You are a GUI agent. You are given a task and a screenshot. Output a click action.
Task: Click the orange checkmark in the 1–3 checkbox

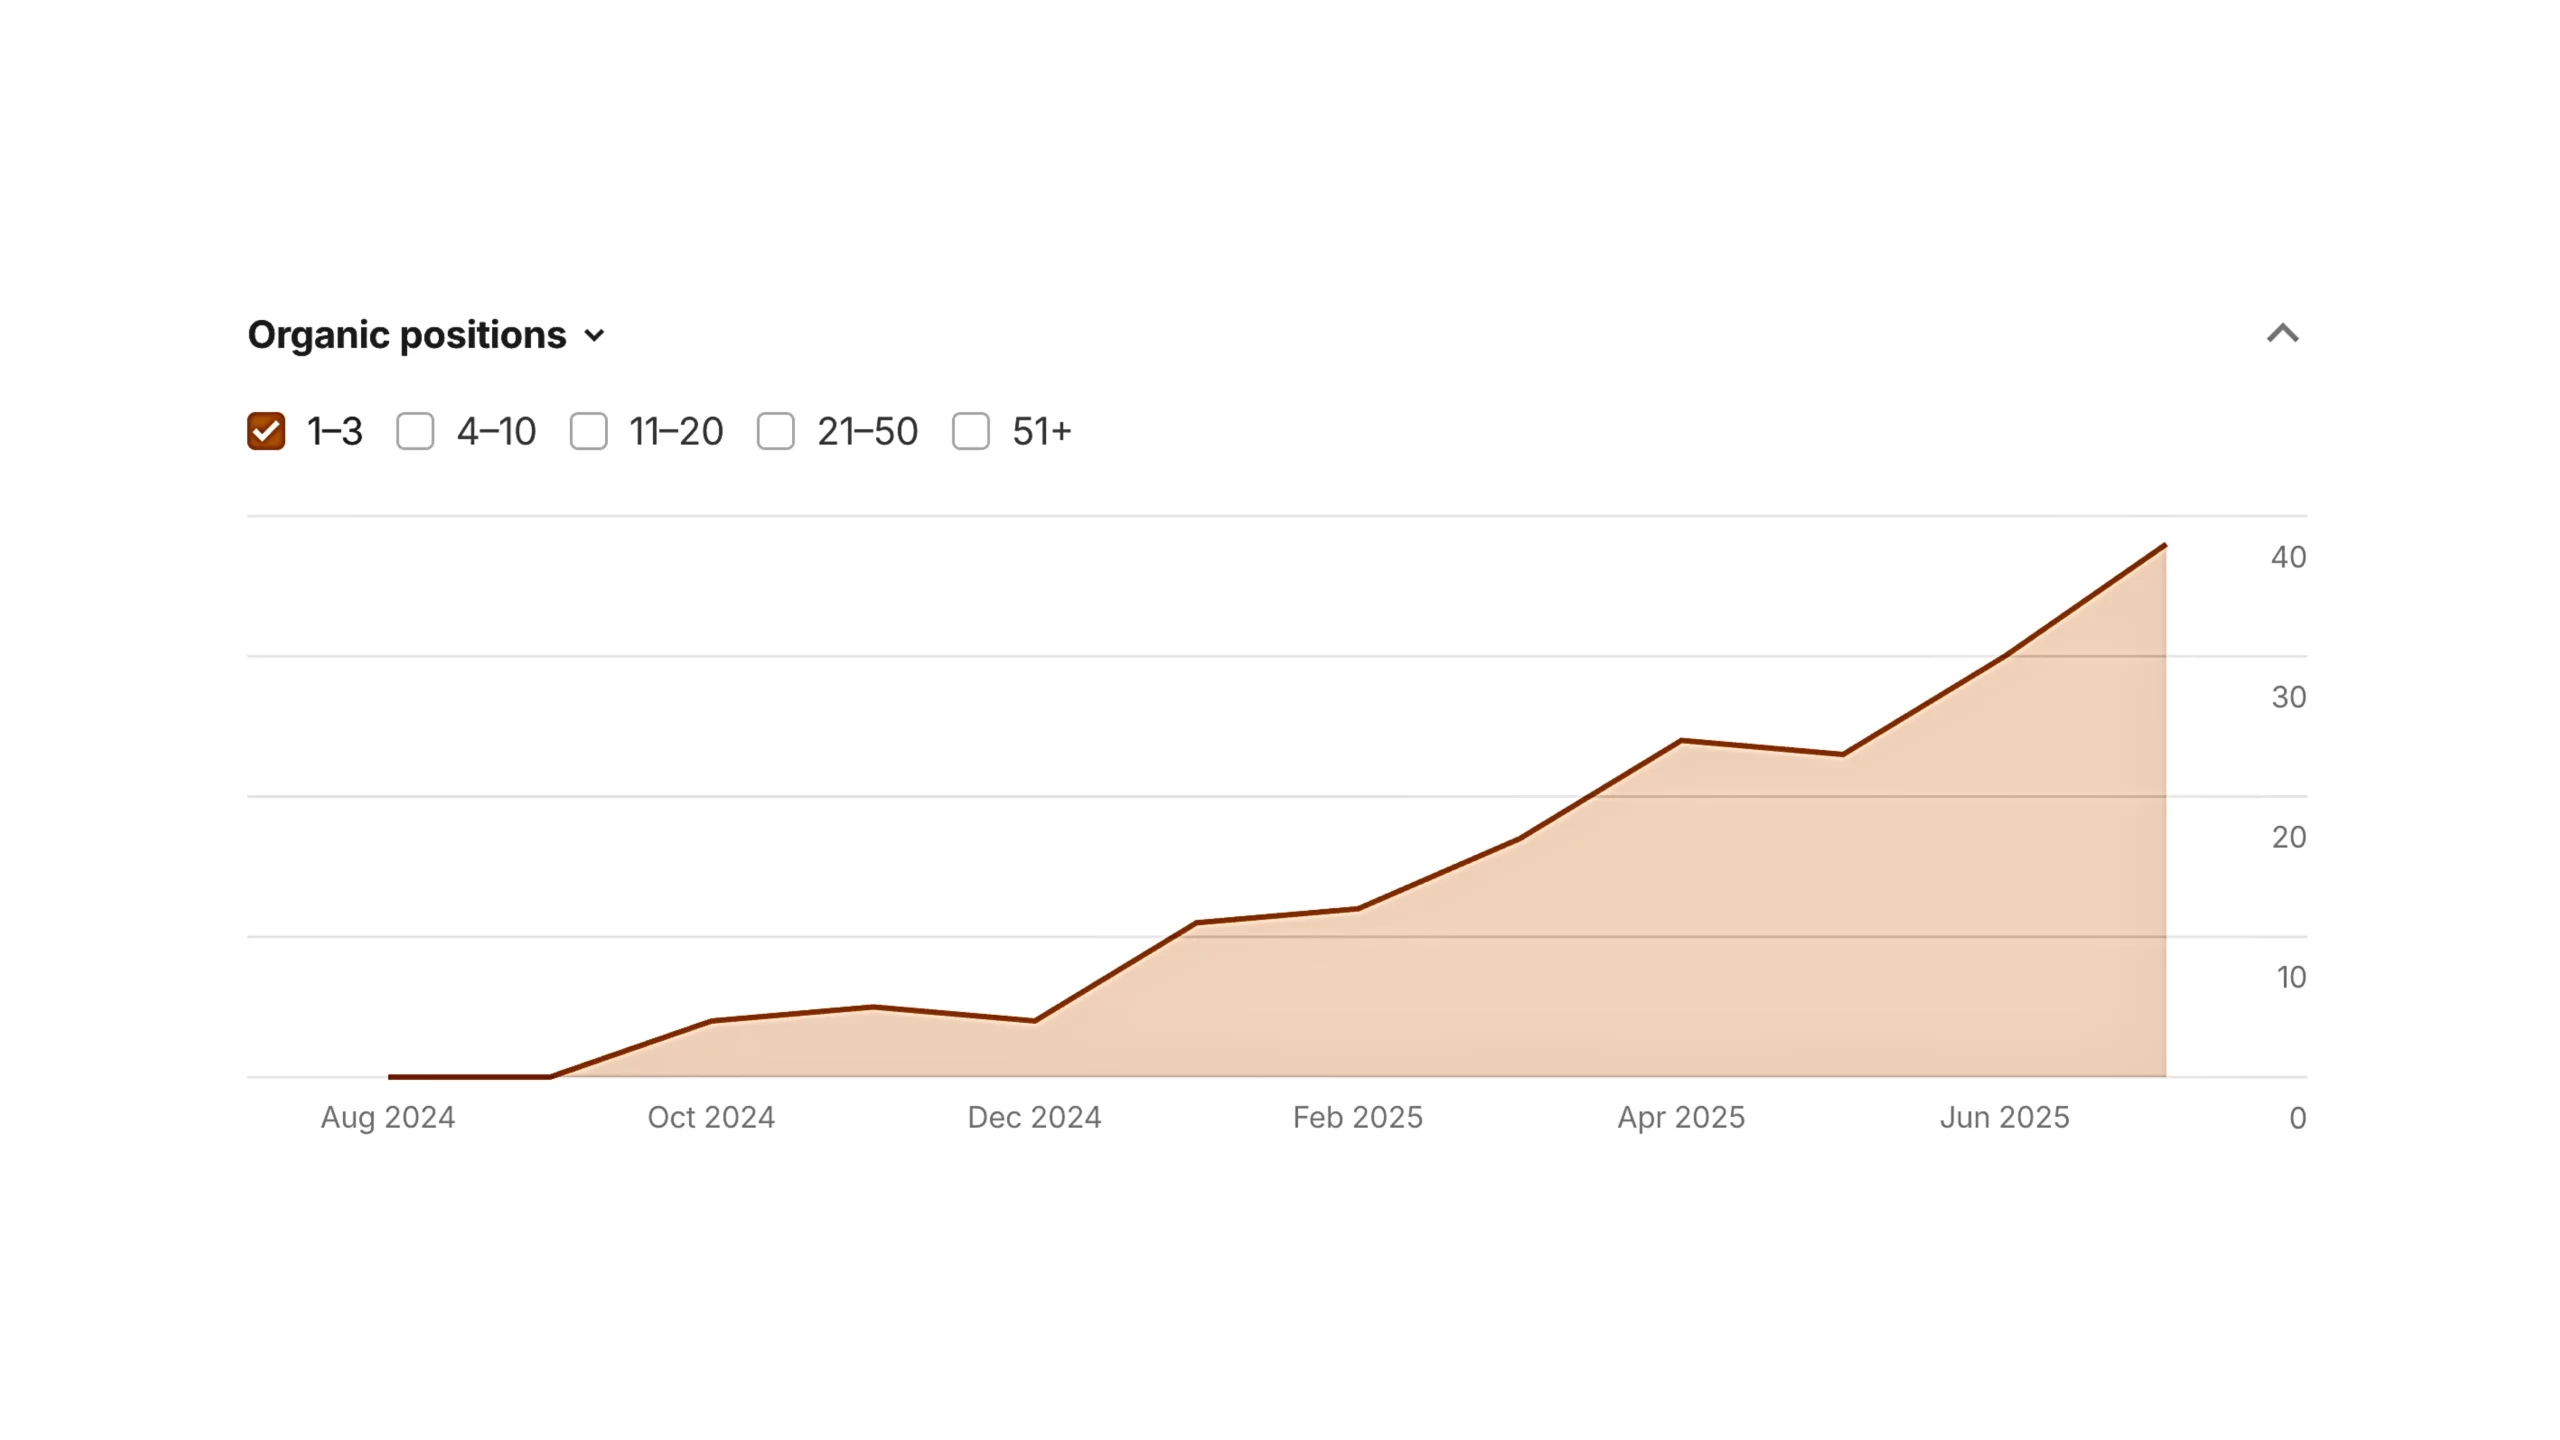(x=266, y=430)
